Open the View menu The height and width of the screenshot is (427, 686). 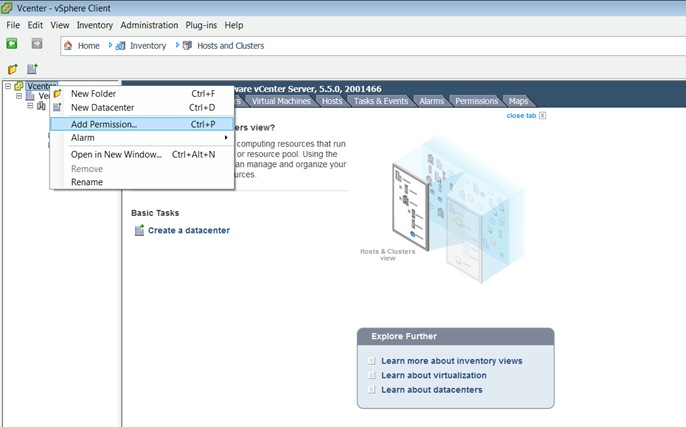tap(60, 25)
